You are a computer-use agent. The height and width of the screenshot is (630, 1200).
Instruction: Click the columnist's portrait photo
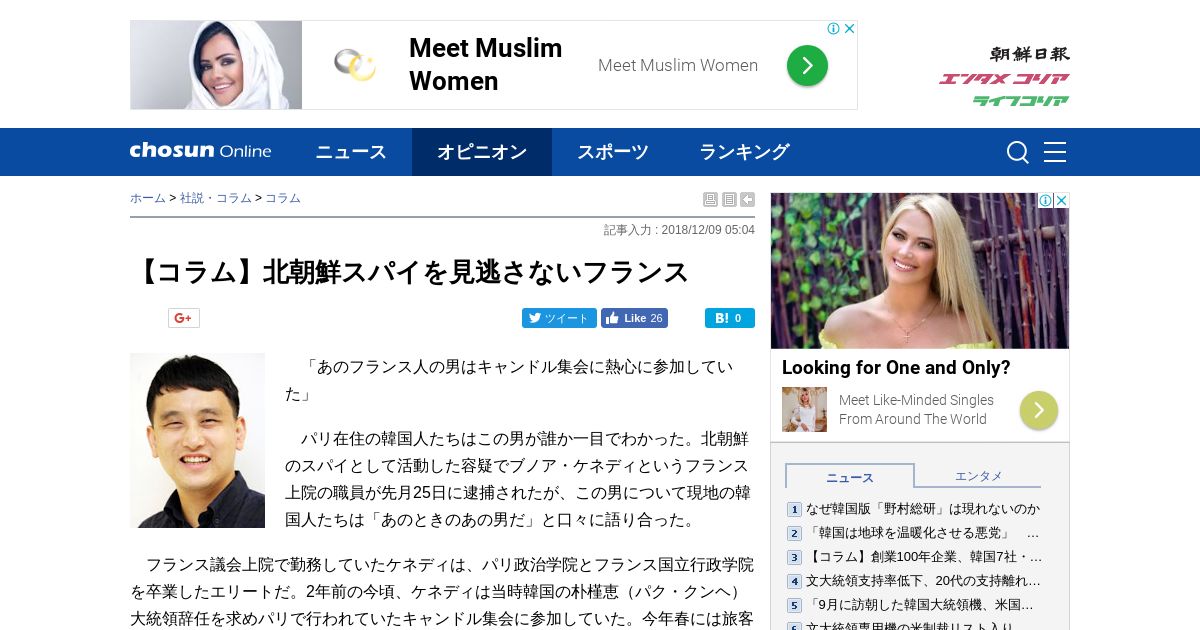coord(197,440)
